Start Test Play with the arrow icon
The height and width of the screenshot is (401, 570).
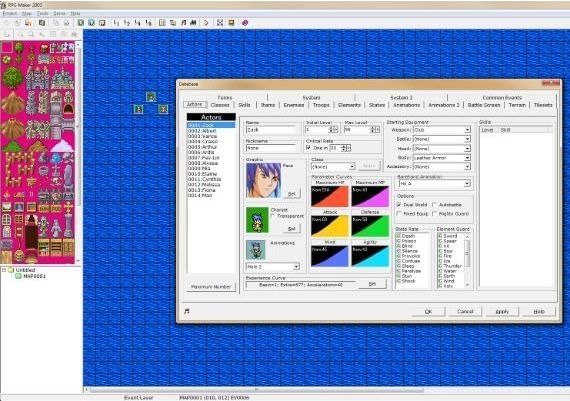pos(206,23)
